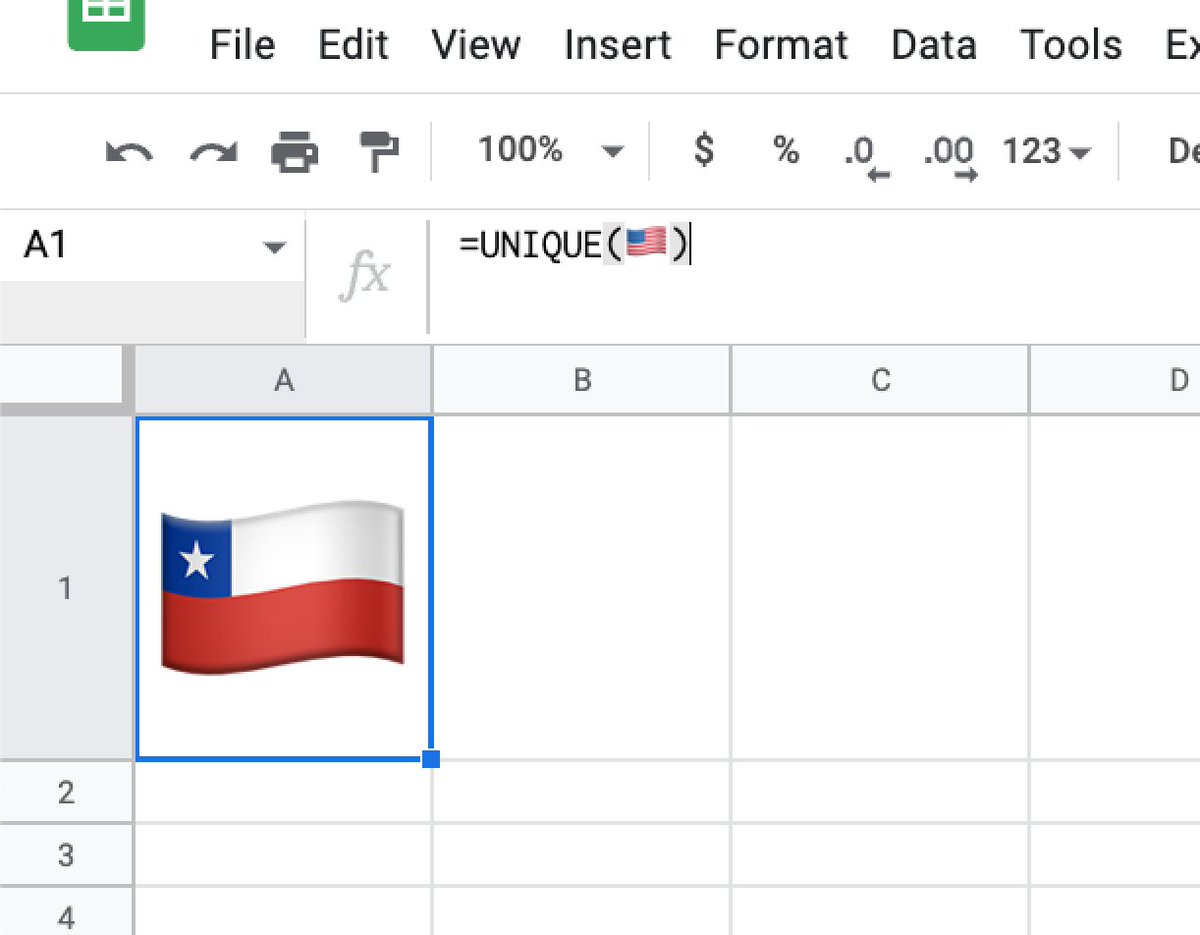
Task: Open the zoom 100% dropdown
Action: tap(550, 151)
